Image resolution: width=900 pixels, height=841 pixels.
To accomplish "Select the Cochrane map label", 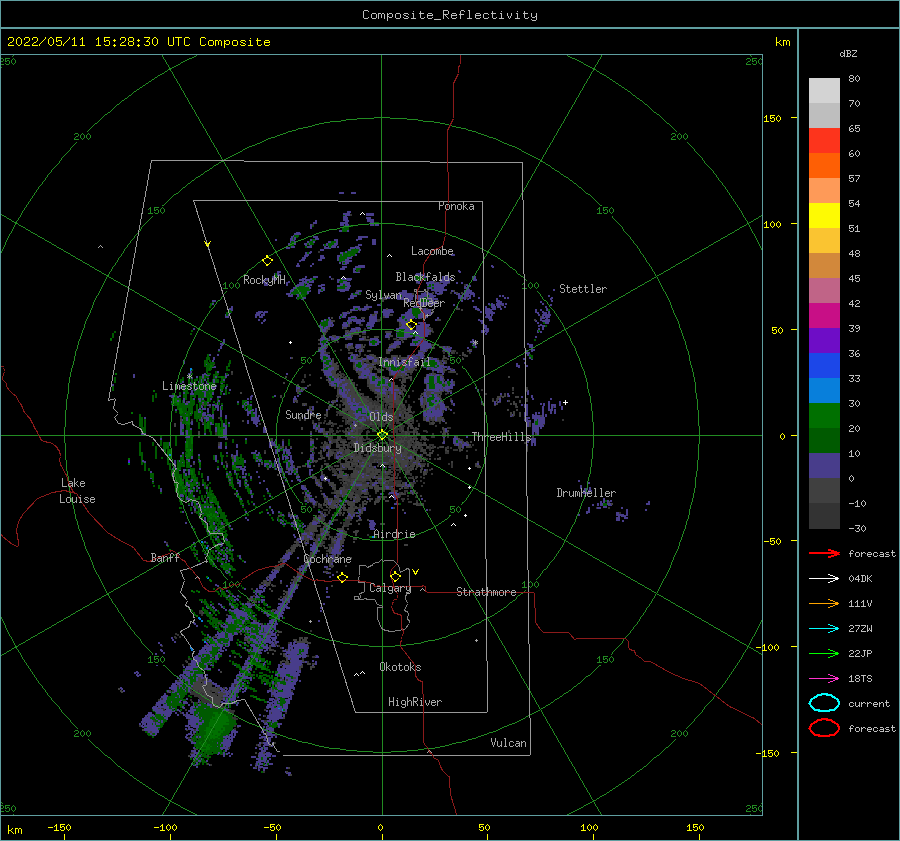I will pos(327,559).
